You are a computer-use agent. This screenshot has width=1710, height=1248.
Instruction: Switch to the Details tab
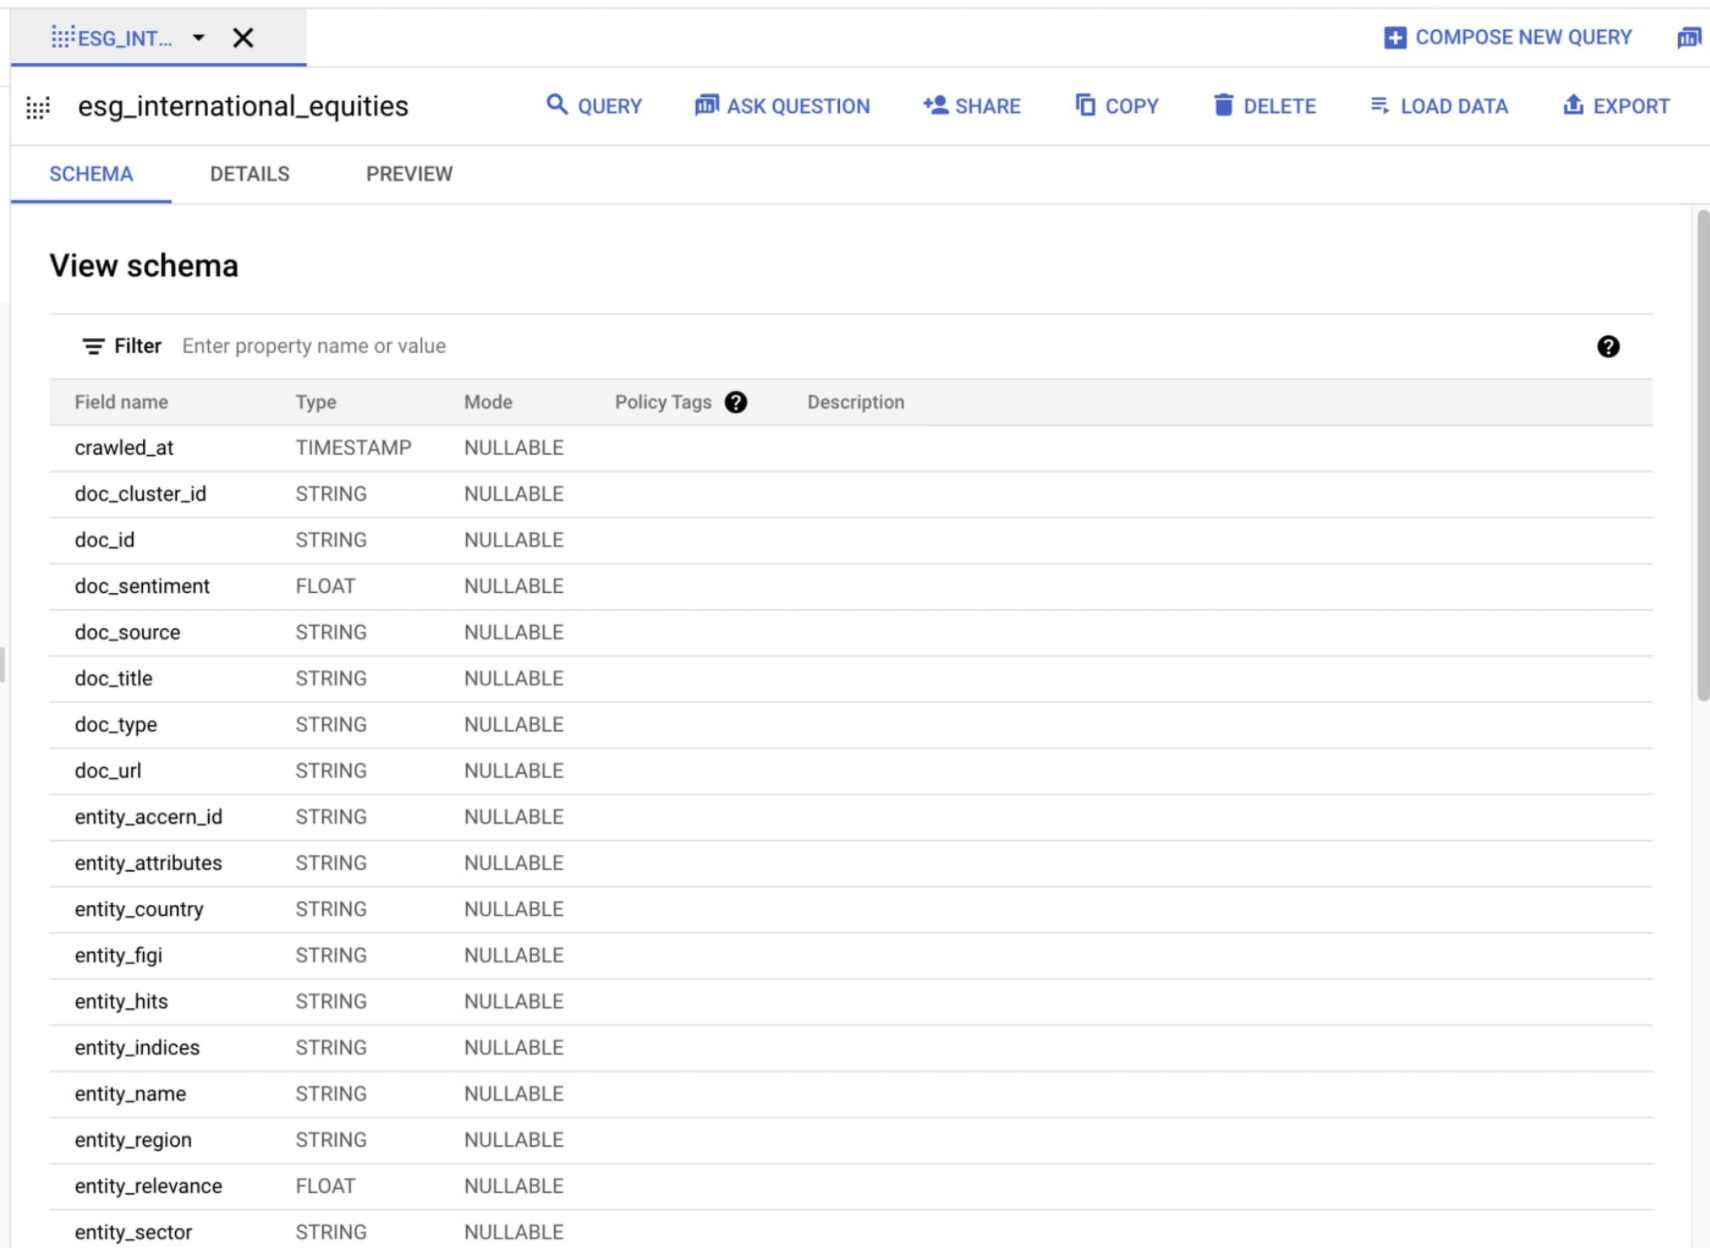pos(249,174)
